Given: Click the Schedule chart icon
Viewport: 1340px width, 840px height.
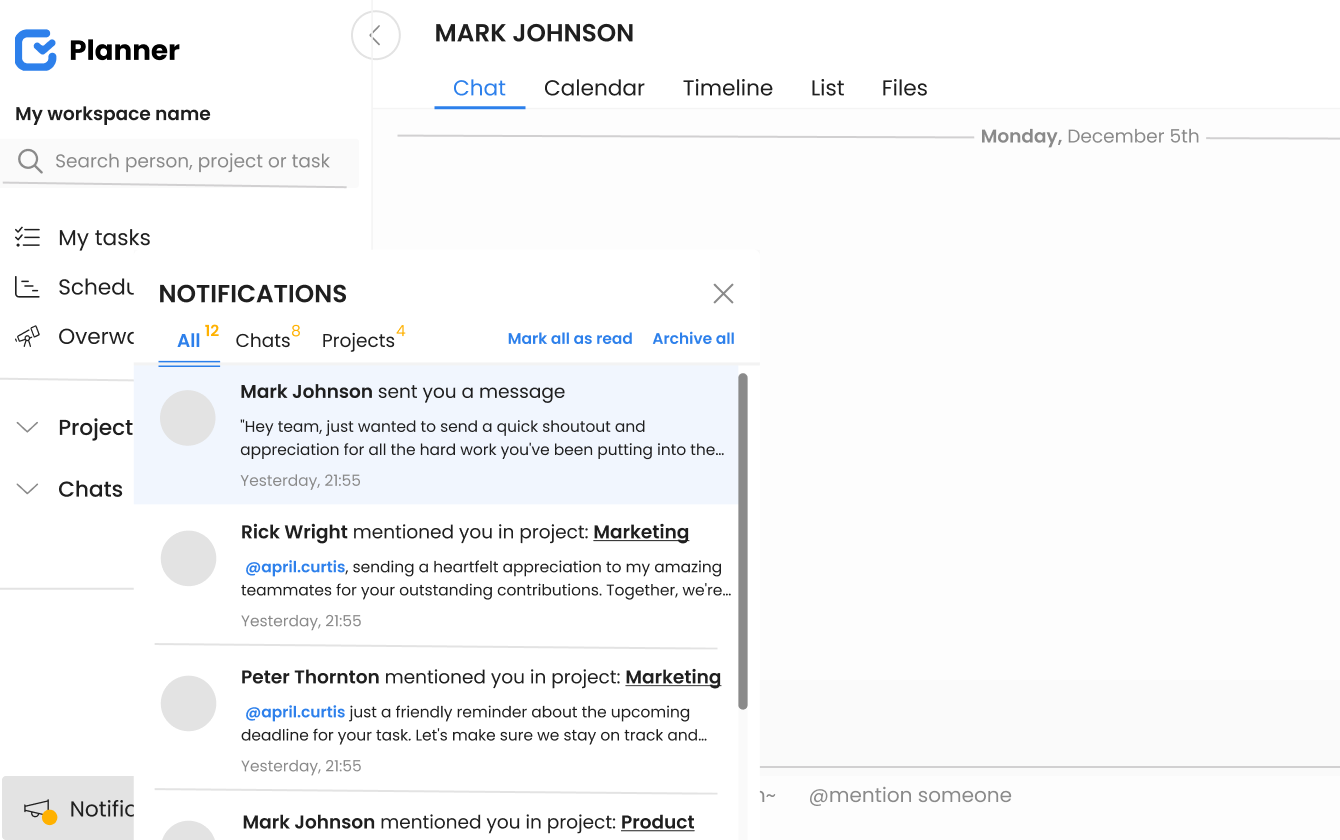Looking at the screenshot, I should (x=27, y=287).
